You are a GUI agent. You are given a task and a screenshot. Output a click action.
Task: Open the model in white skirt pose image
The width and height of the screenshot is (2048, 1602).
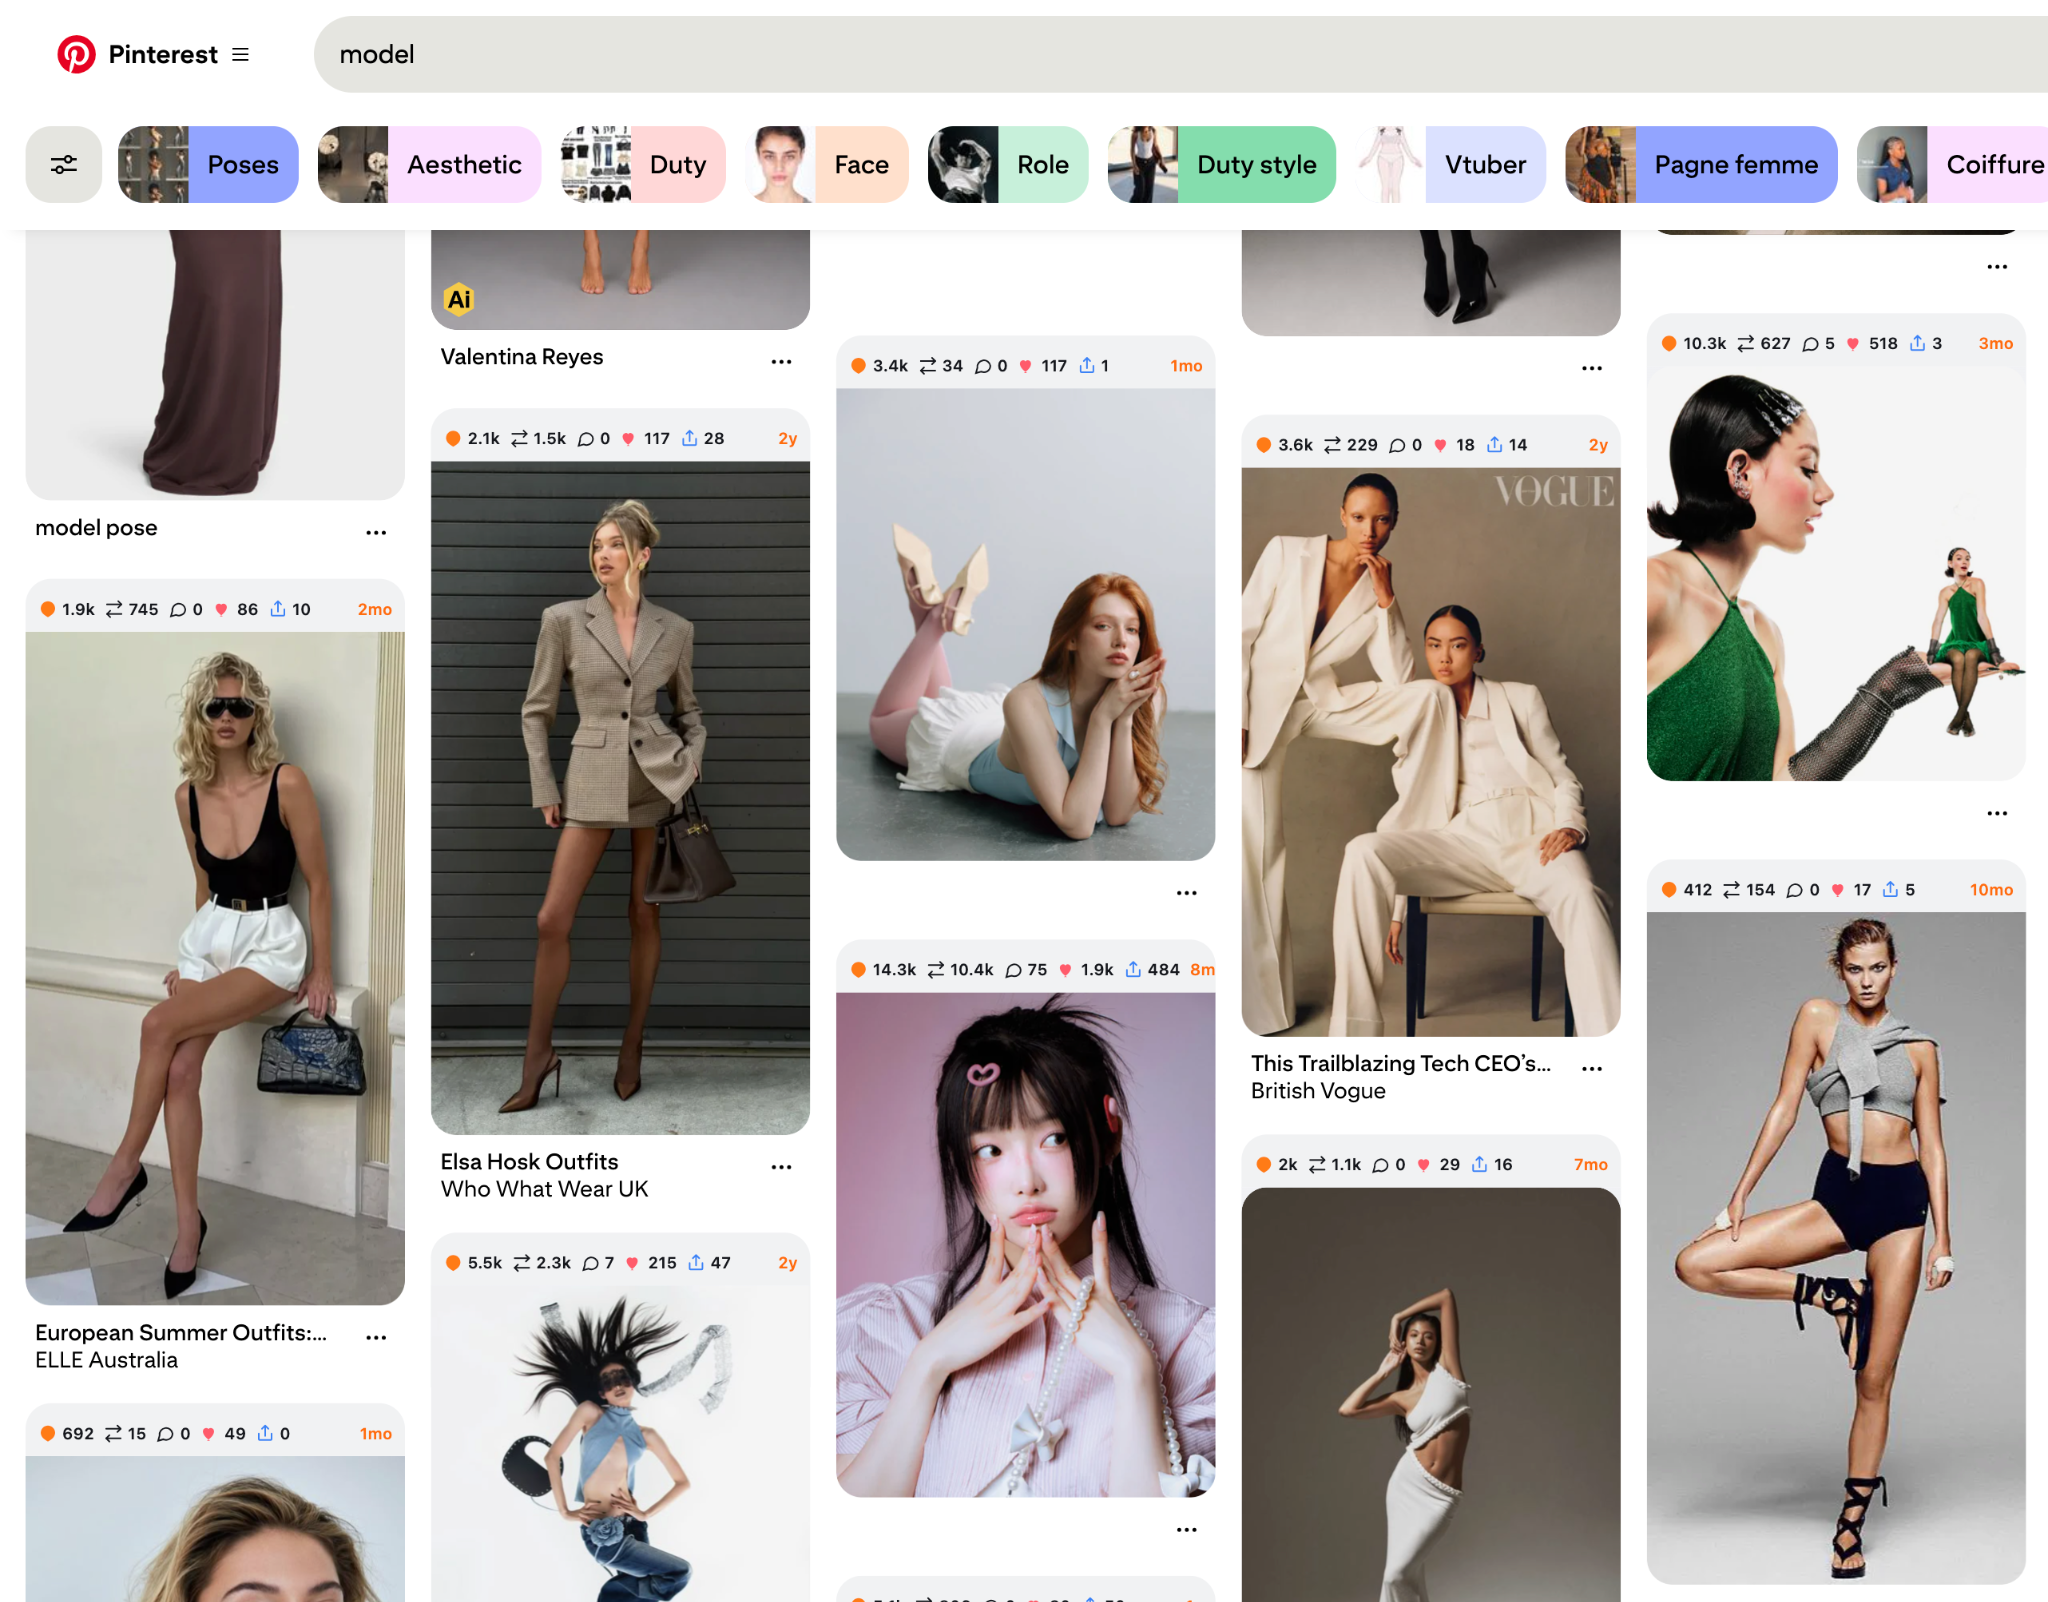(x=1431, y=1395)
